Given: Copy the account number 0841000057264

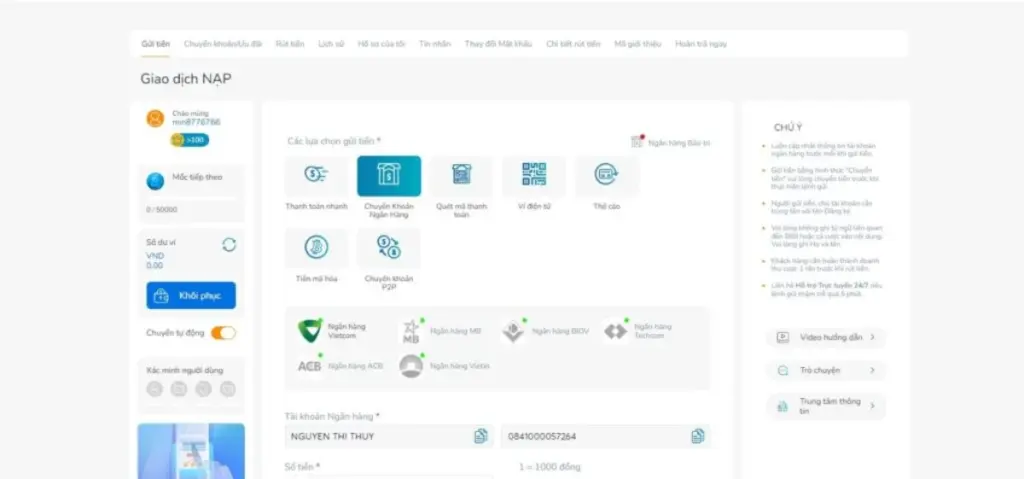Looking at the screenshot, I should coord(698,436).
